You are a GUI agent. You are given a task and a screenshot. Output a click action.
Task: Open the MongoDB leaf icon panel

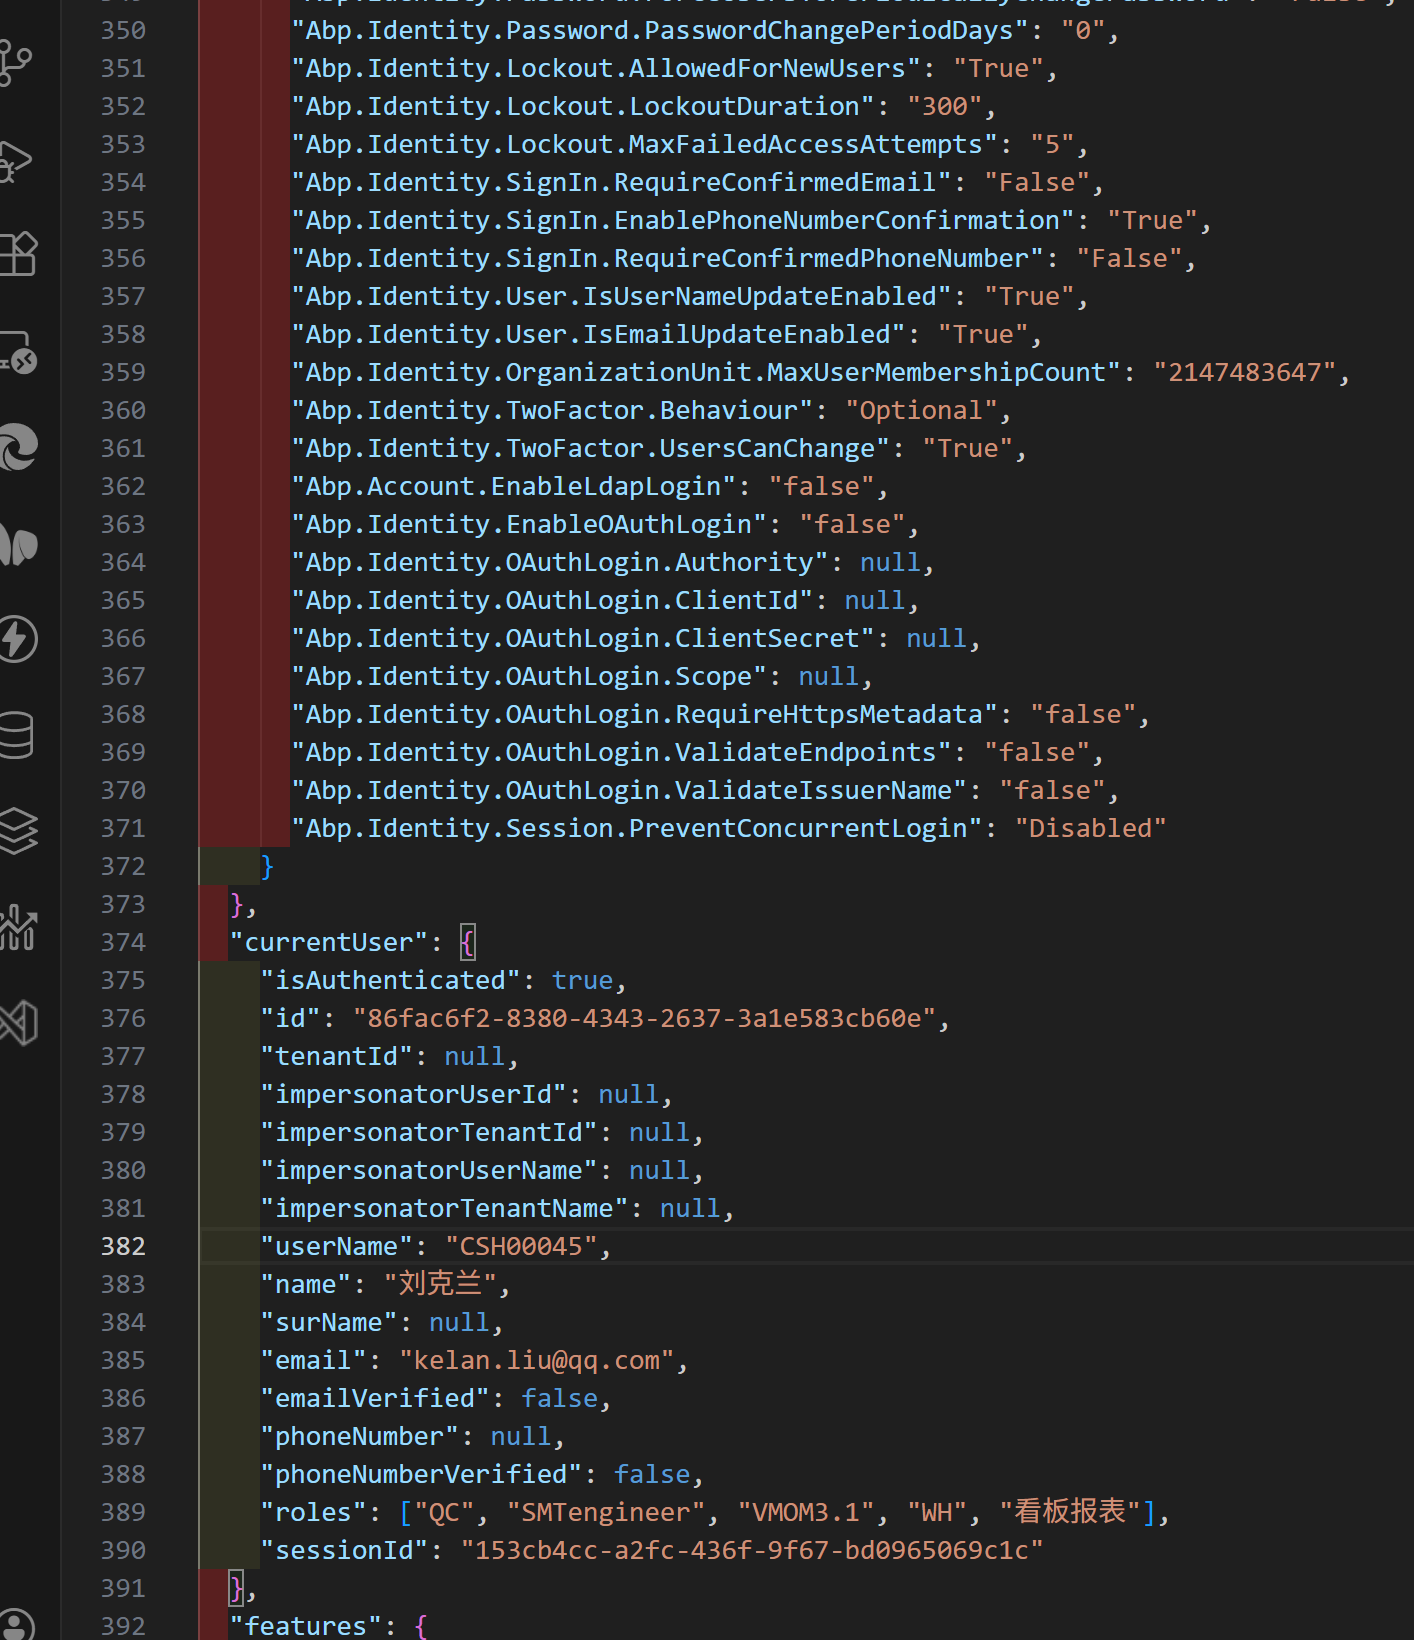point(16,545)
